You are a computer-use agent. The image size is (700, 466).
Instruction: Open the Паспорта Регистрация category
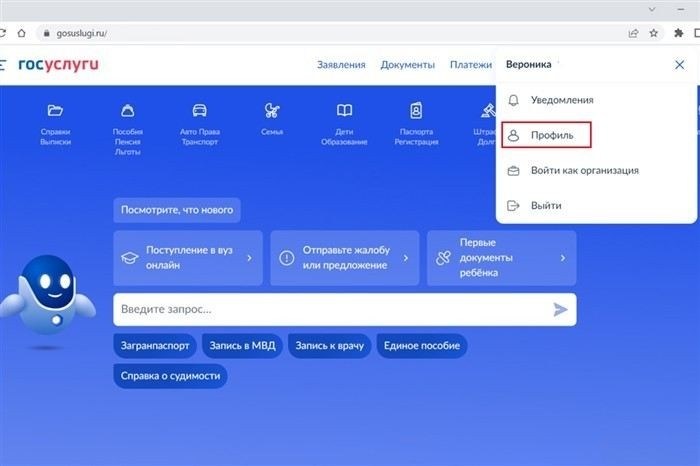click(416, 124)
